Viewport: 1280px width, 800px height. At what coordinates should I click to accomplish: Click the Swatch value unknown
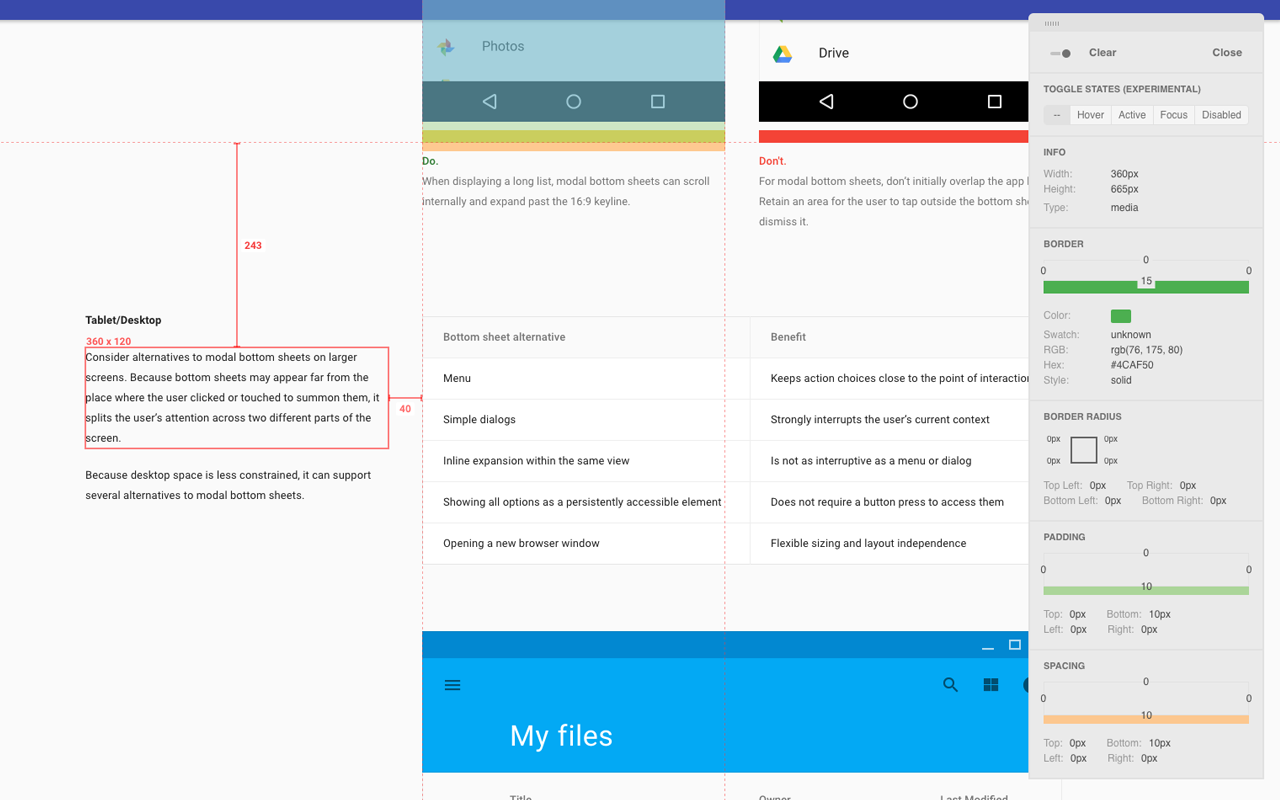pyautogui.click(x=1130, y=335)
